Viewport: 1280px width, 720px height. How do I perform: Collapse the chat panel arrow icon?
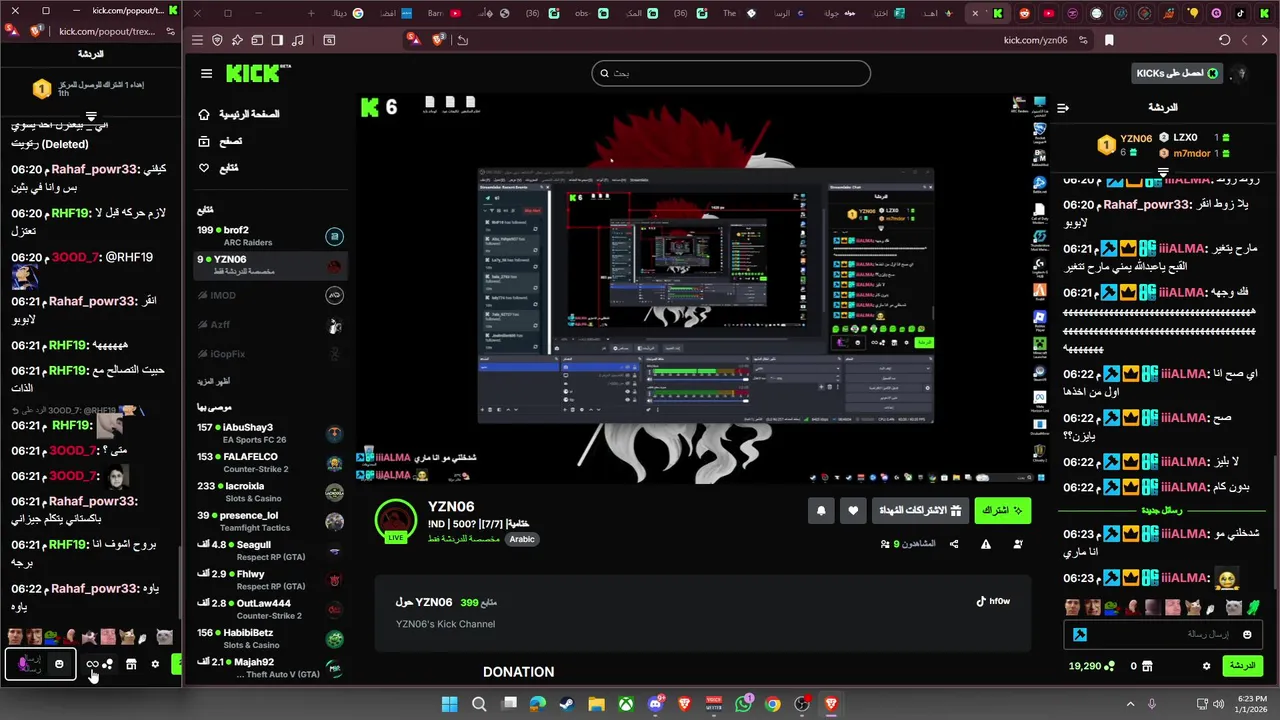[1063, 107]
